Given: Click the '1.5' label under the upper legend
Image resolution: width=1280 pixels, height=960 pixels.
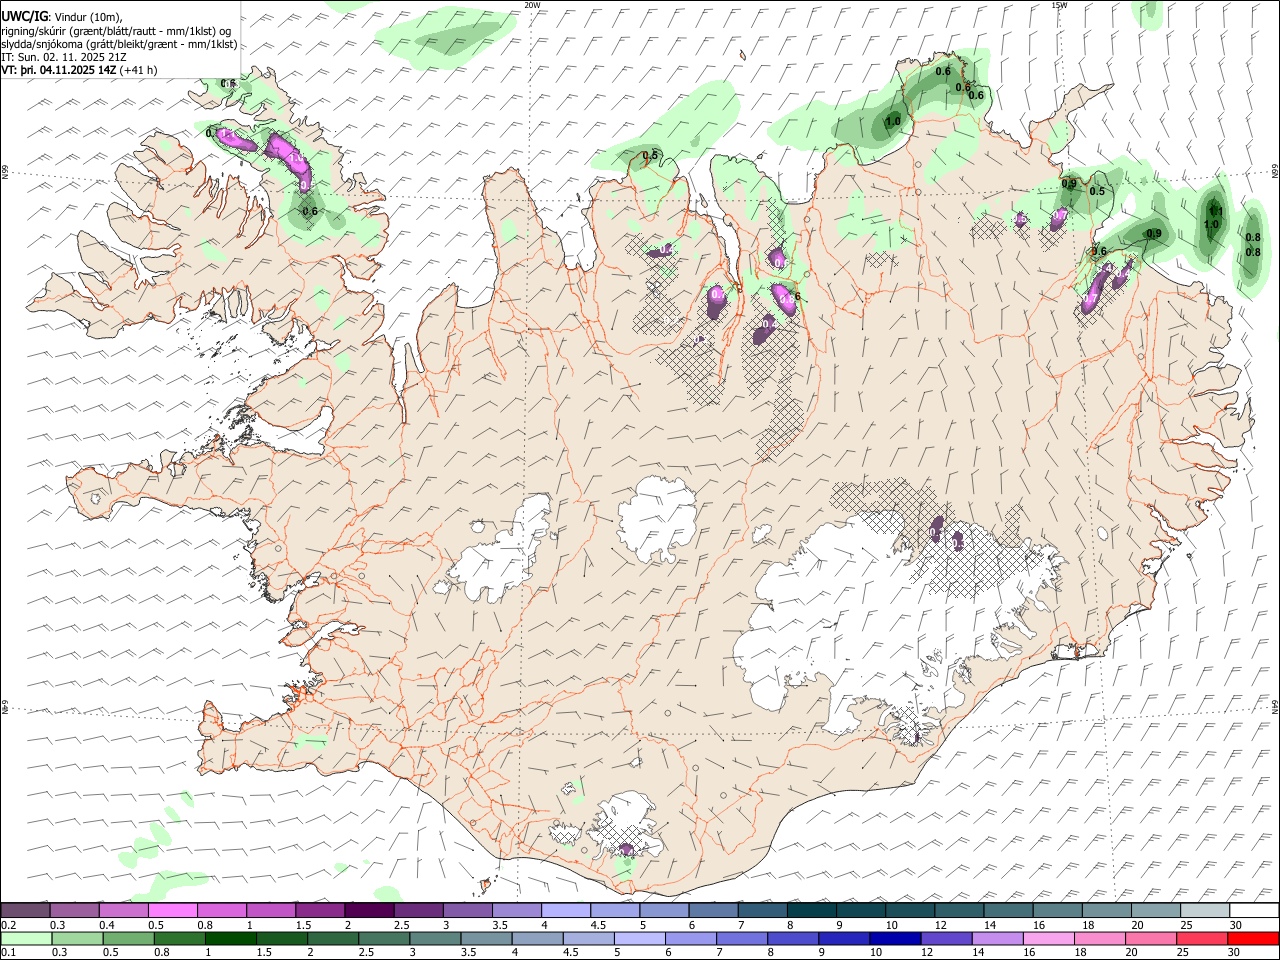Looking at the screenshot, I should [x=303, y=925].
